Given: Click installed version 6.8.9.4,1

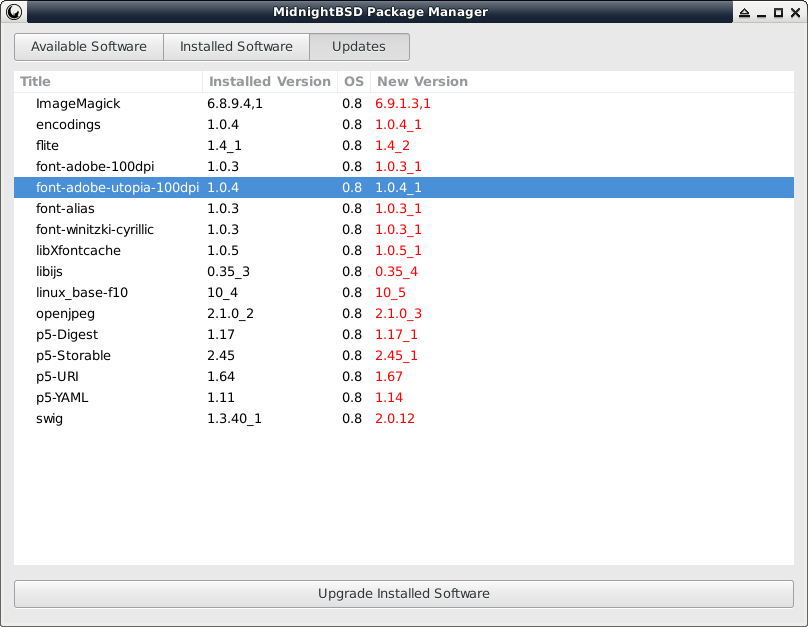Looking at the screenshot, I should [x=234, y=104].
